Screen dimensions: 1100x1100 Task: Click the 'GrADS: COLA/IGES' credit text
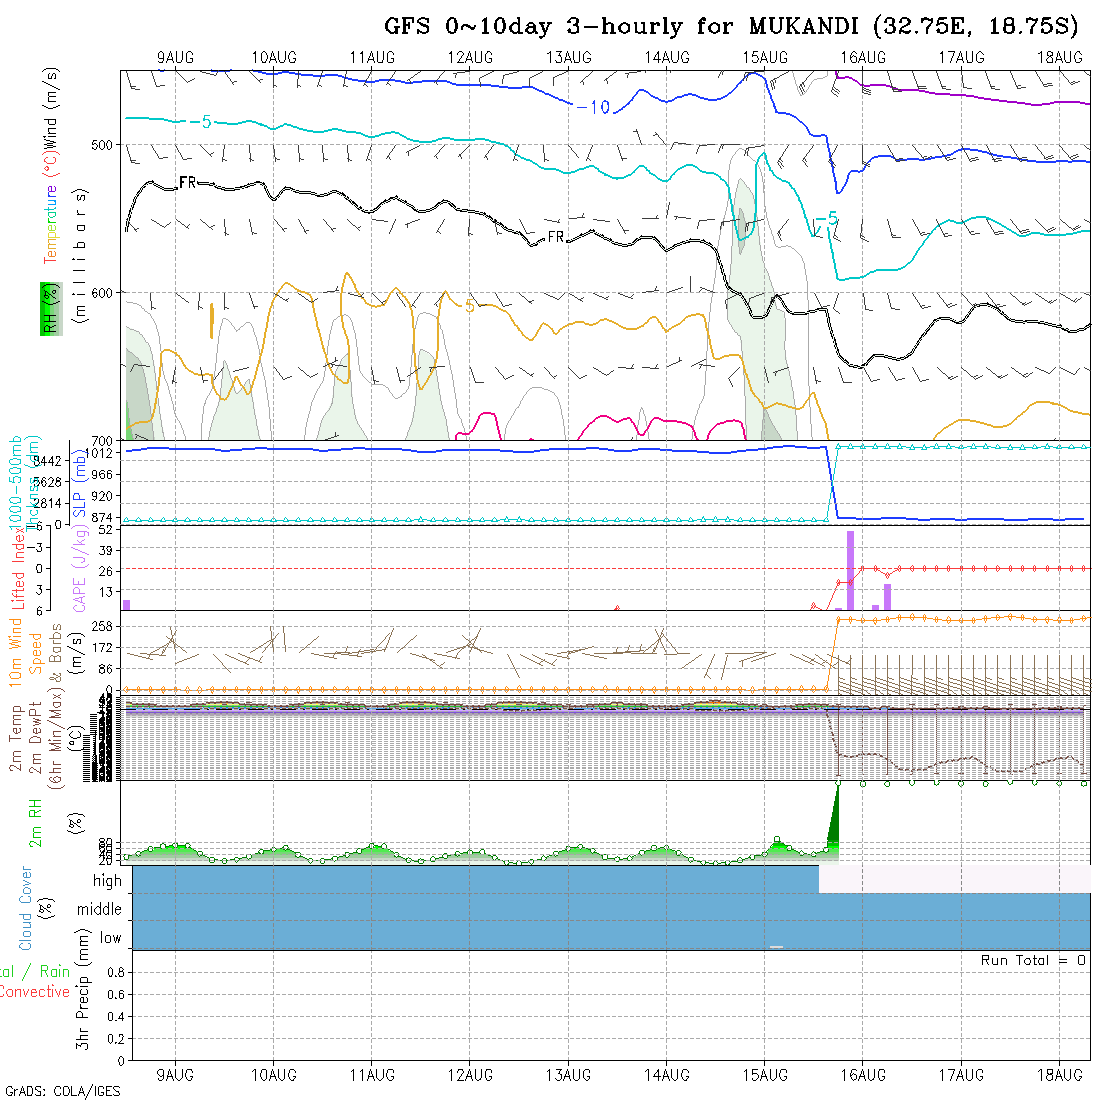(x=62, y=1092)
